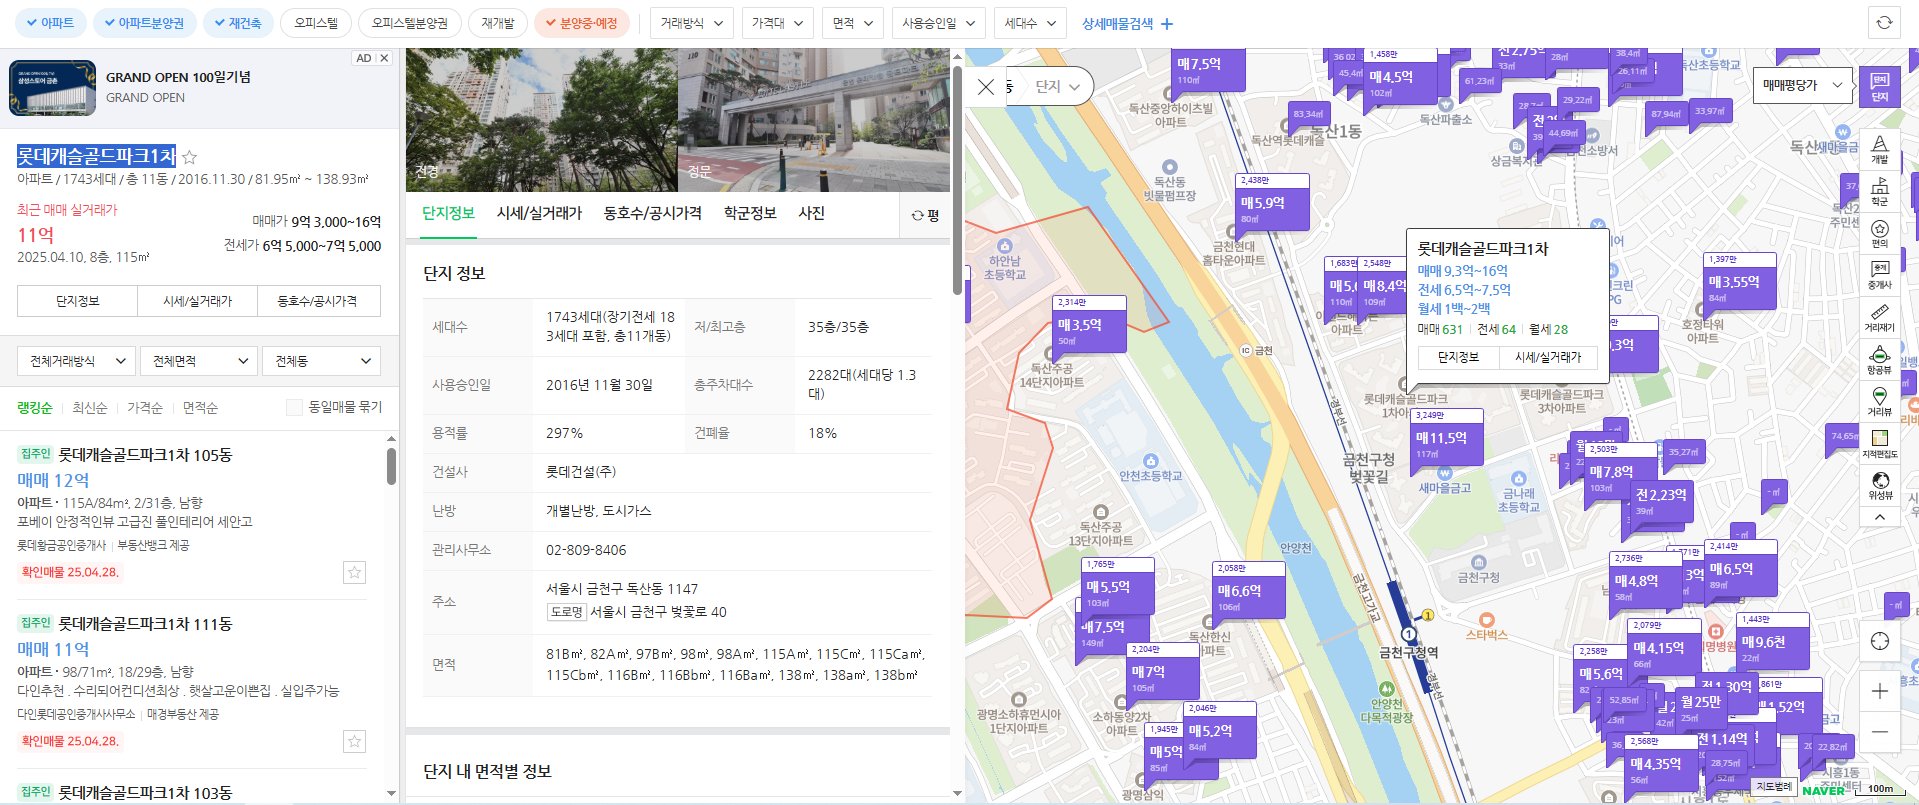
Task: Switch to 위성뷰 satellite view
Action: [x=1880, y=486]
